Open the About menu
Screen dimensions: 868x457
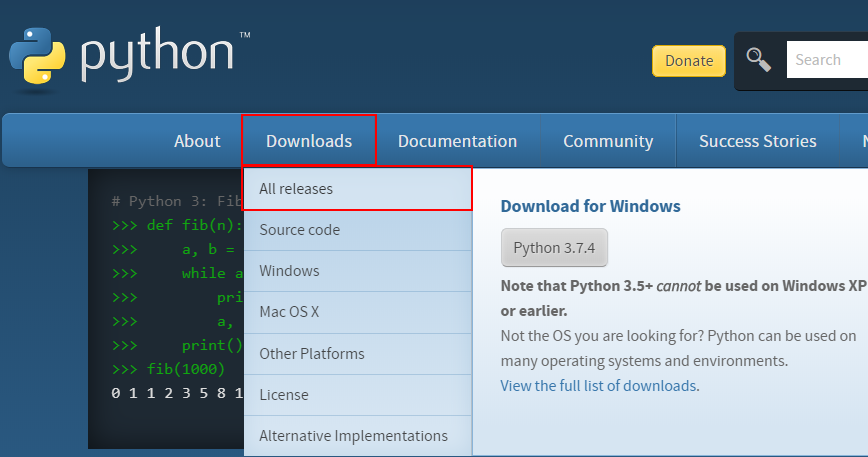pyautogui.click(x=197, y=141)
